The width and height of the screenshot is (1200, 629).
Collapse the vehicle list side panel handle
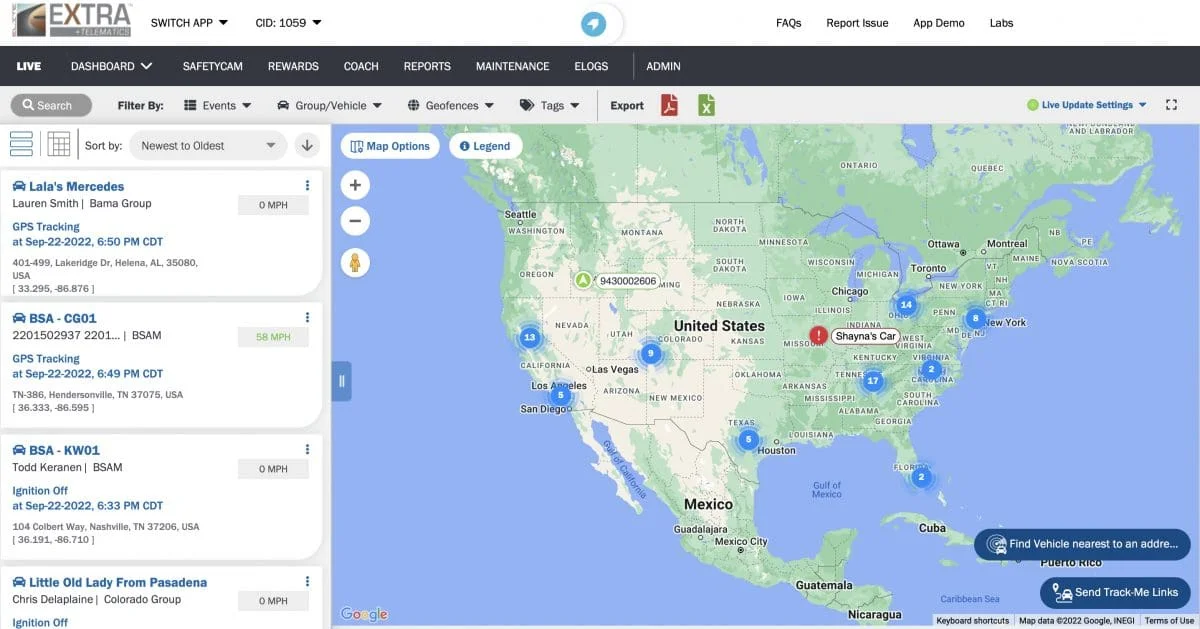[x=341, y=381]
